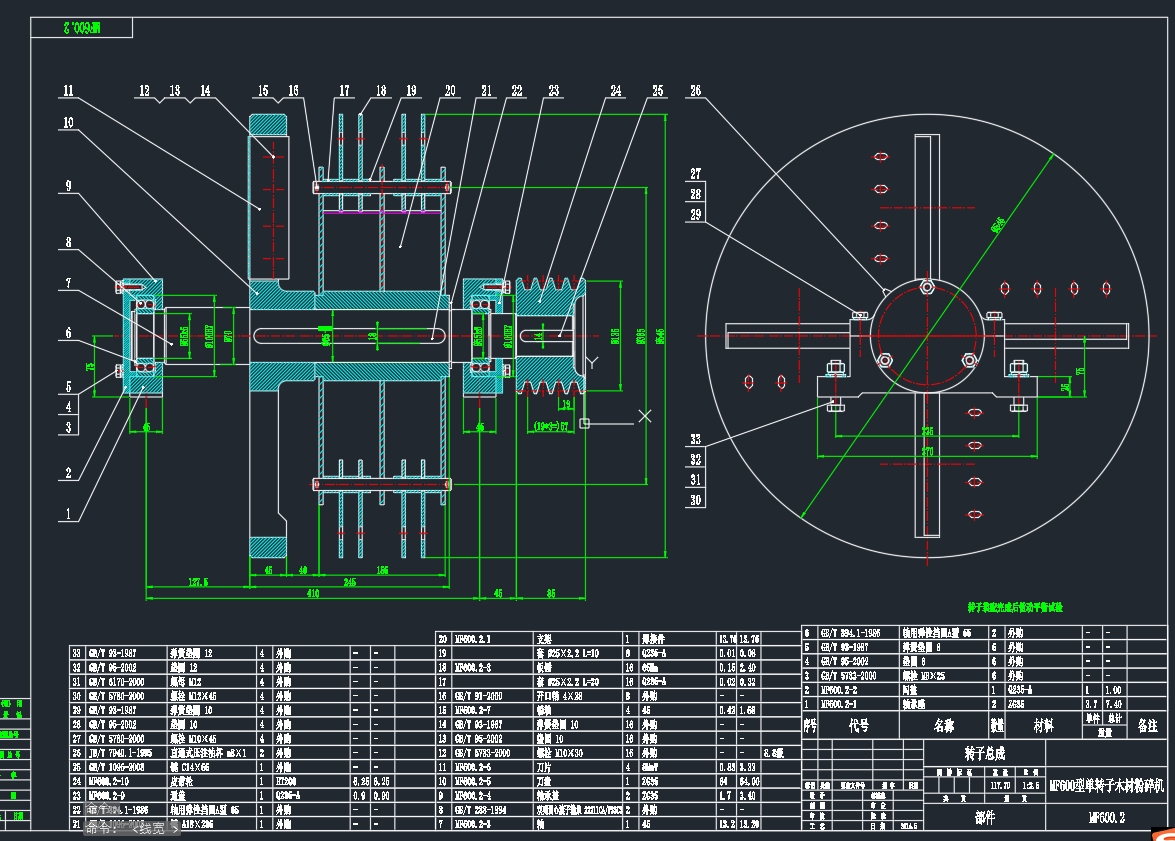1175x841 pixels.
Task: Click the 'MF600.2-10' code cell
Action: click(x=126, y=782)
